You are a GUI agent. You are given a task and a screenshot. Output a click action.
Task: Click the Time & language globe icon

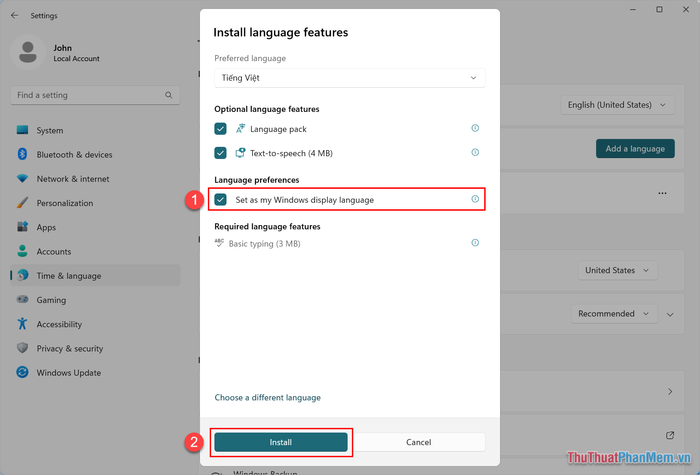tap(22, 275)
